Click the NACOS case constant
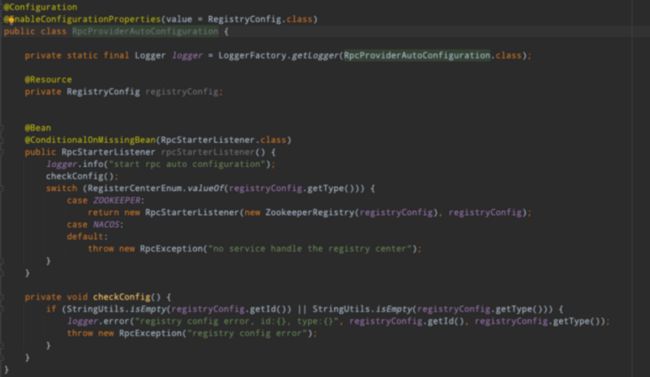 click(106, 224)
